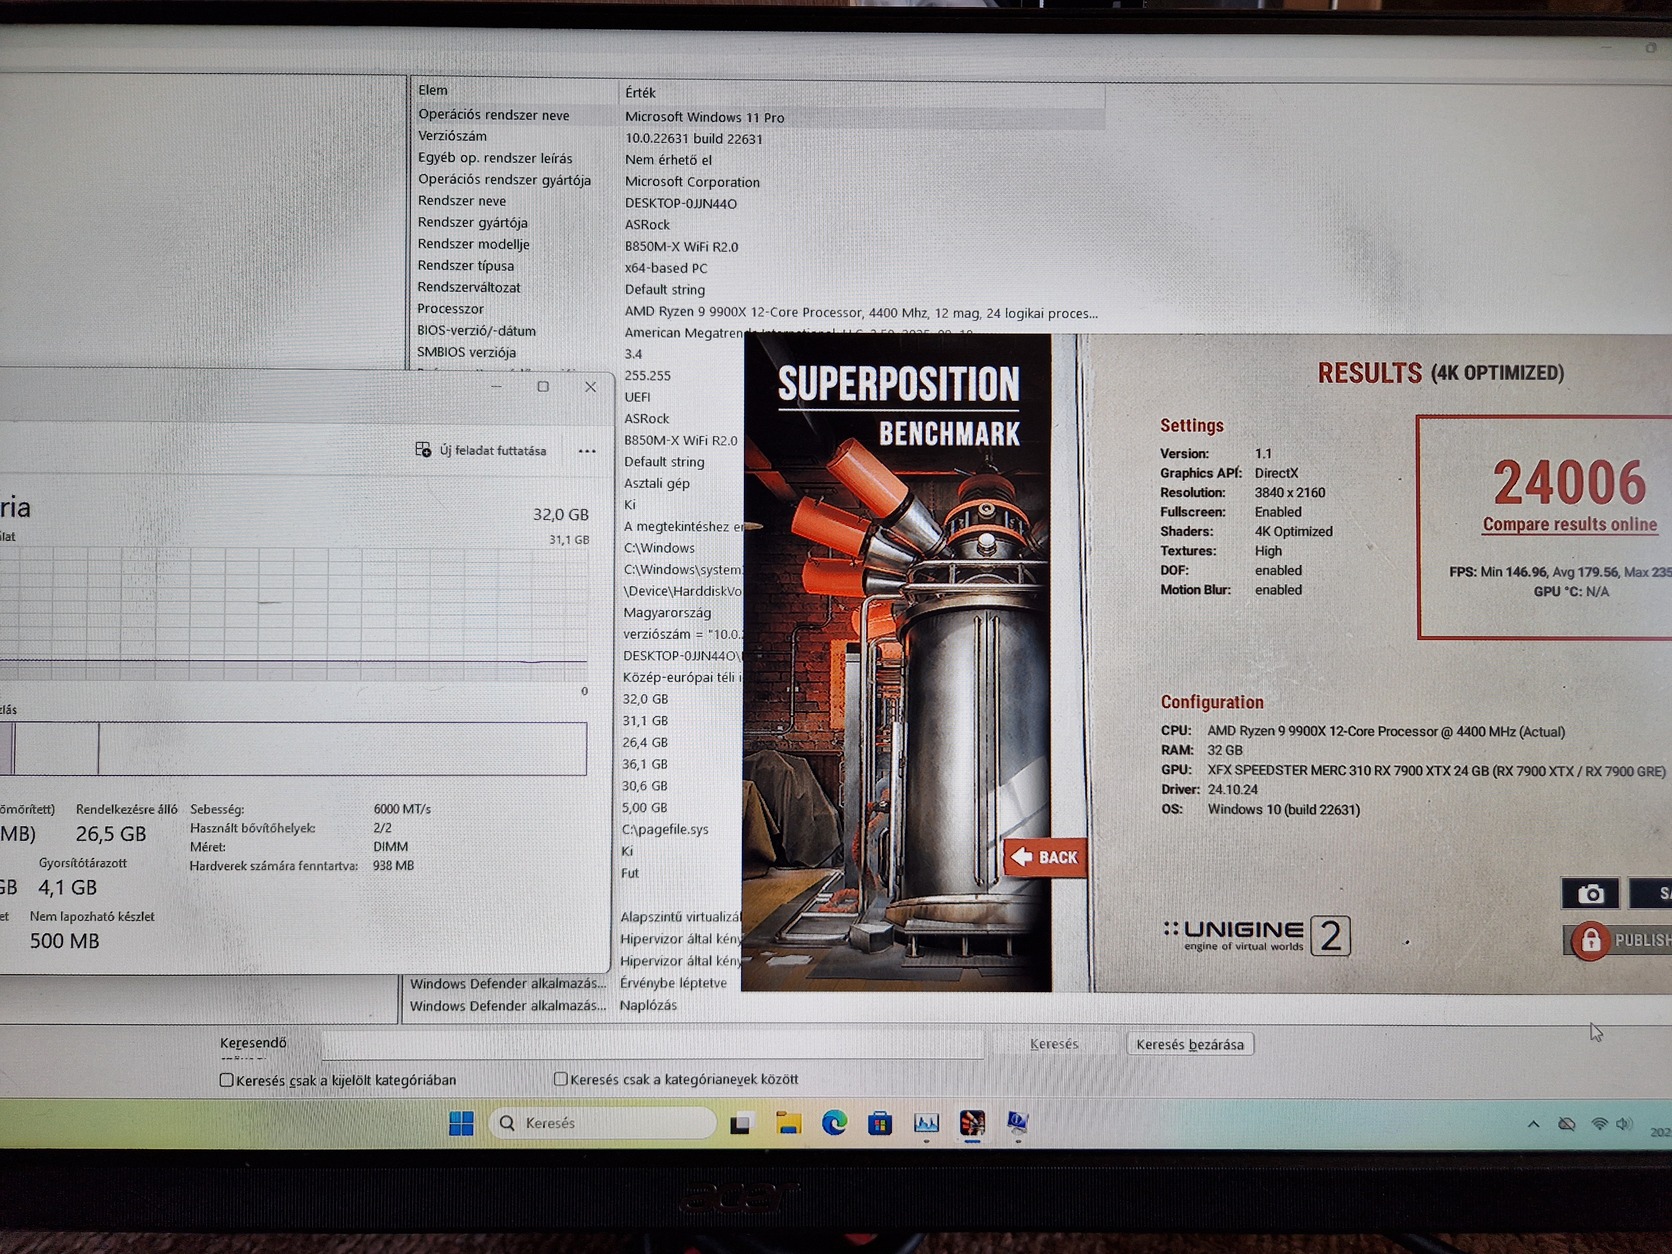This screenshot has width=1672, height=1254.
Task: Open Microsoft Edge from the taskbar
Action: (x=834, y=1124)
